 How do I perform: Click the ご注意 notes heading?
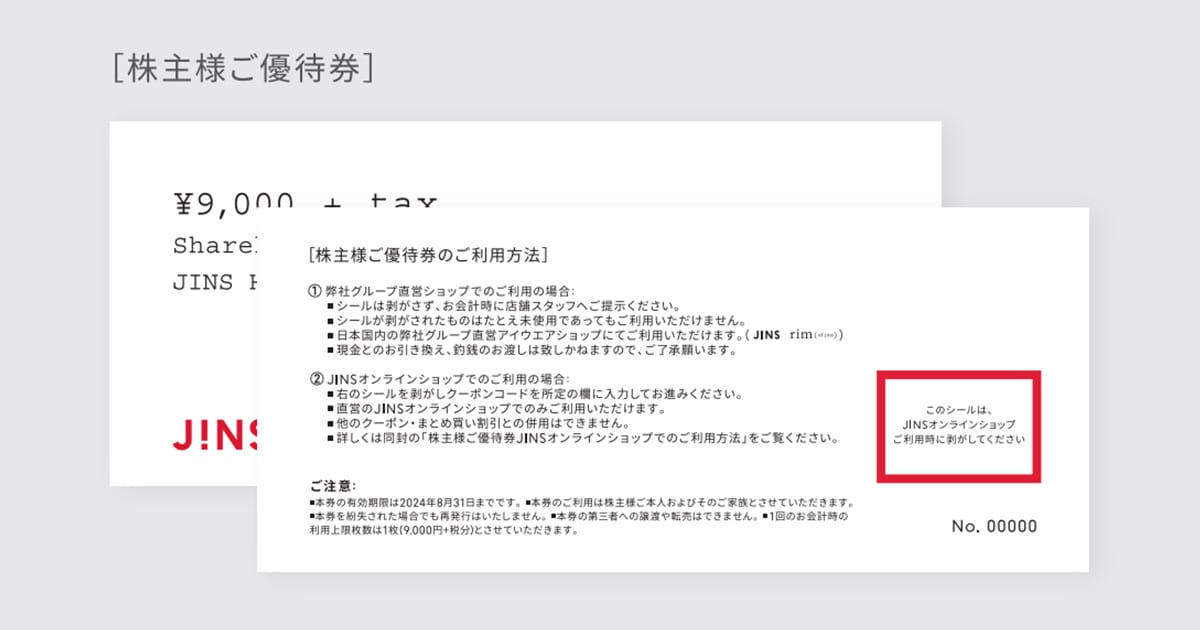335,485
